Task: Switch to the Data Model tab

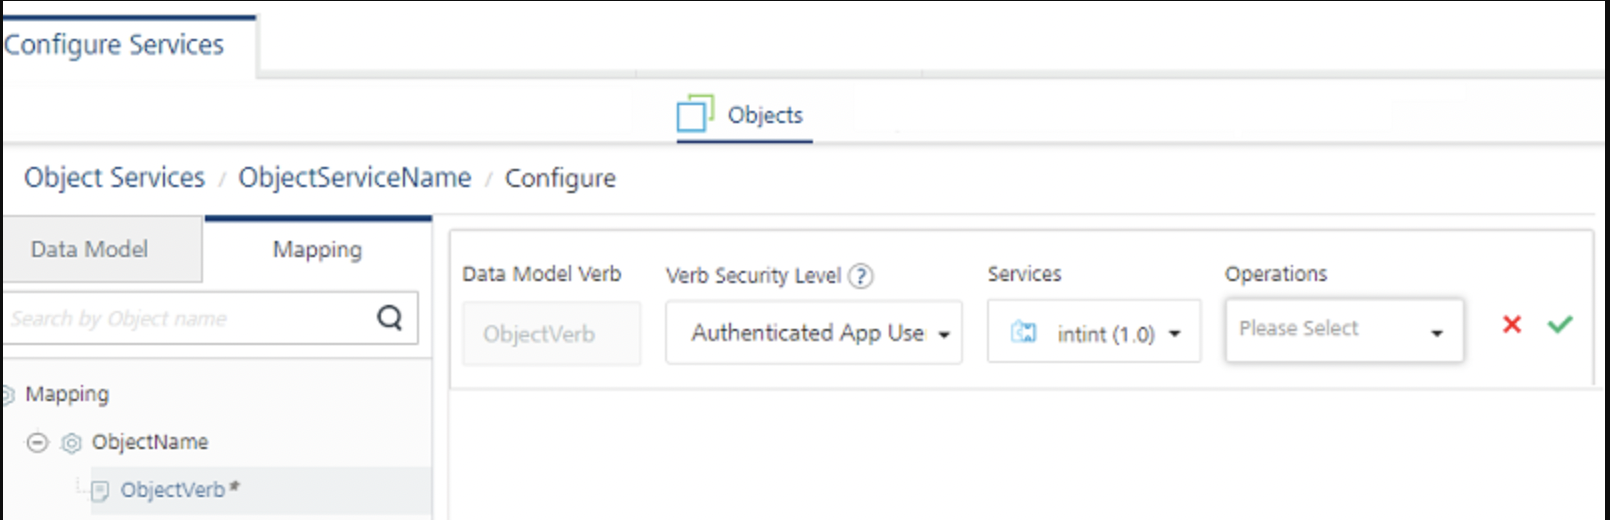Action: tap(90, 249)
